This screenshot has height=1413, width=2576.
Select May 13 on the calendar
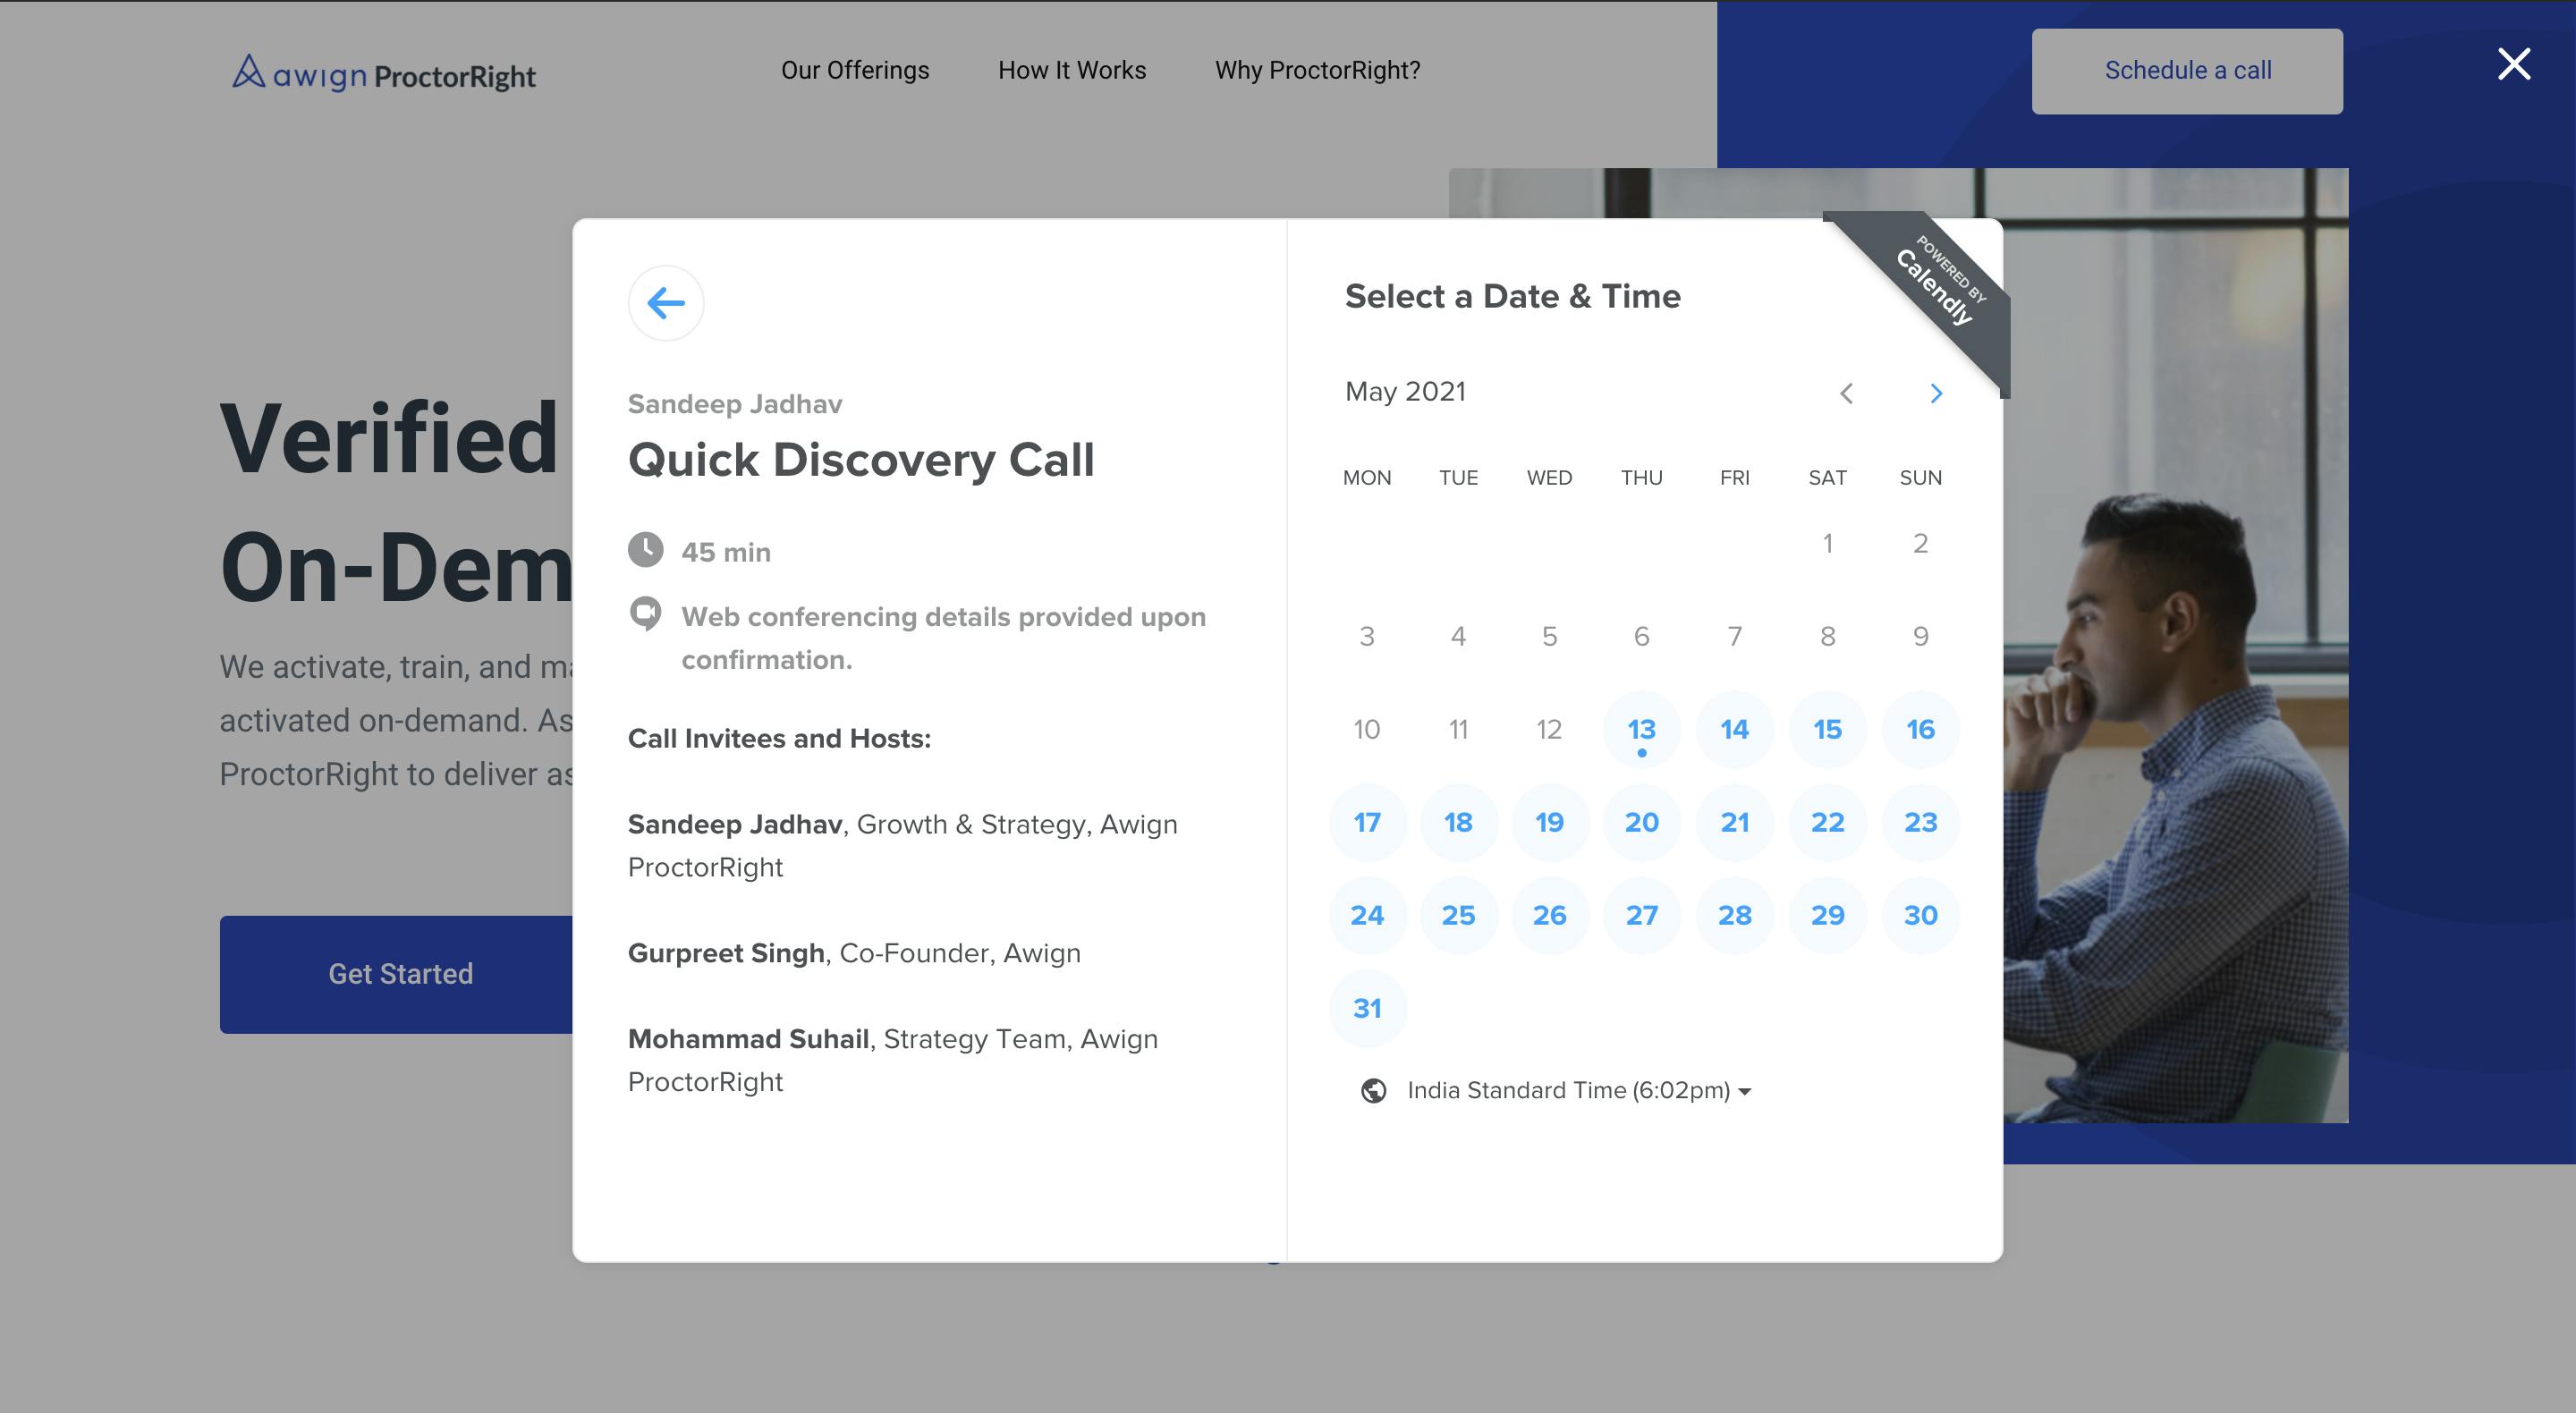click(1641, 729)
